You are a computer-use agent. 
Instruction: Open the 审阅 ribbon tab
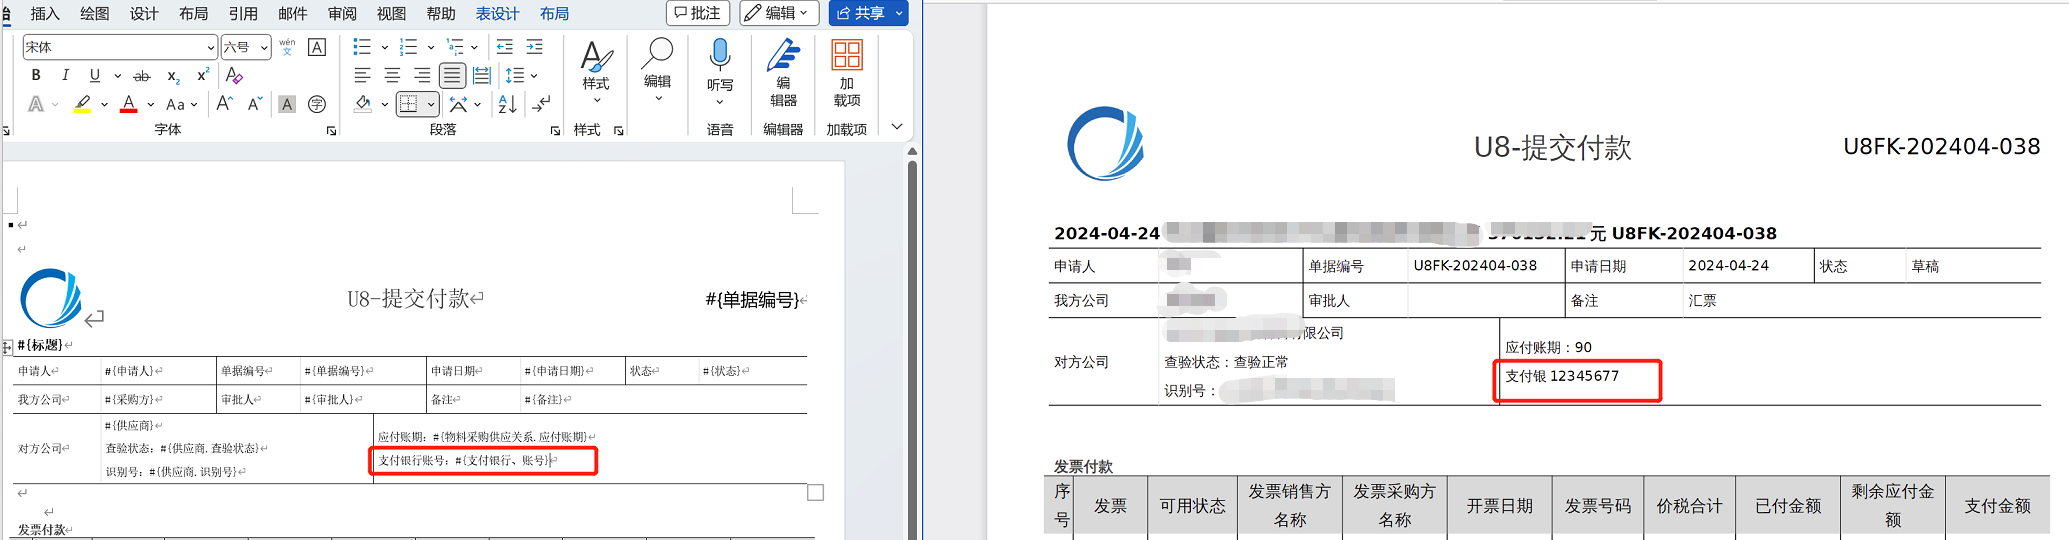[342, 13]
